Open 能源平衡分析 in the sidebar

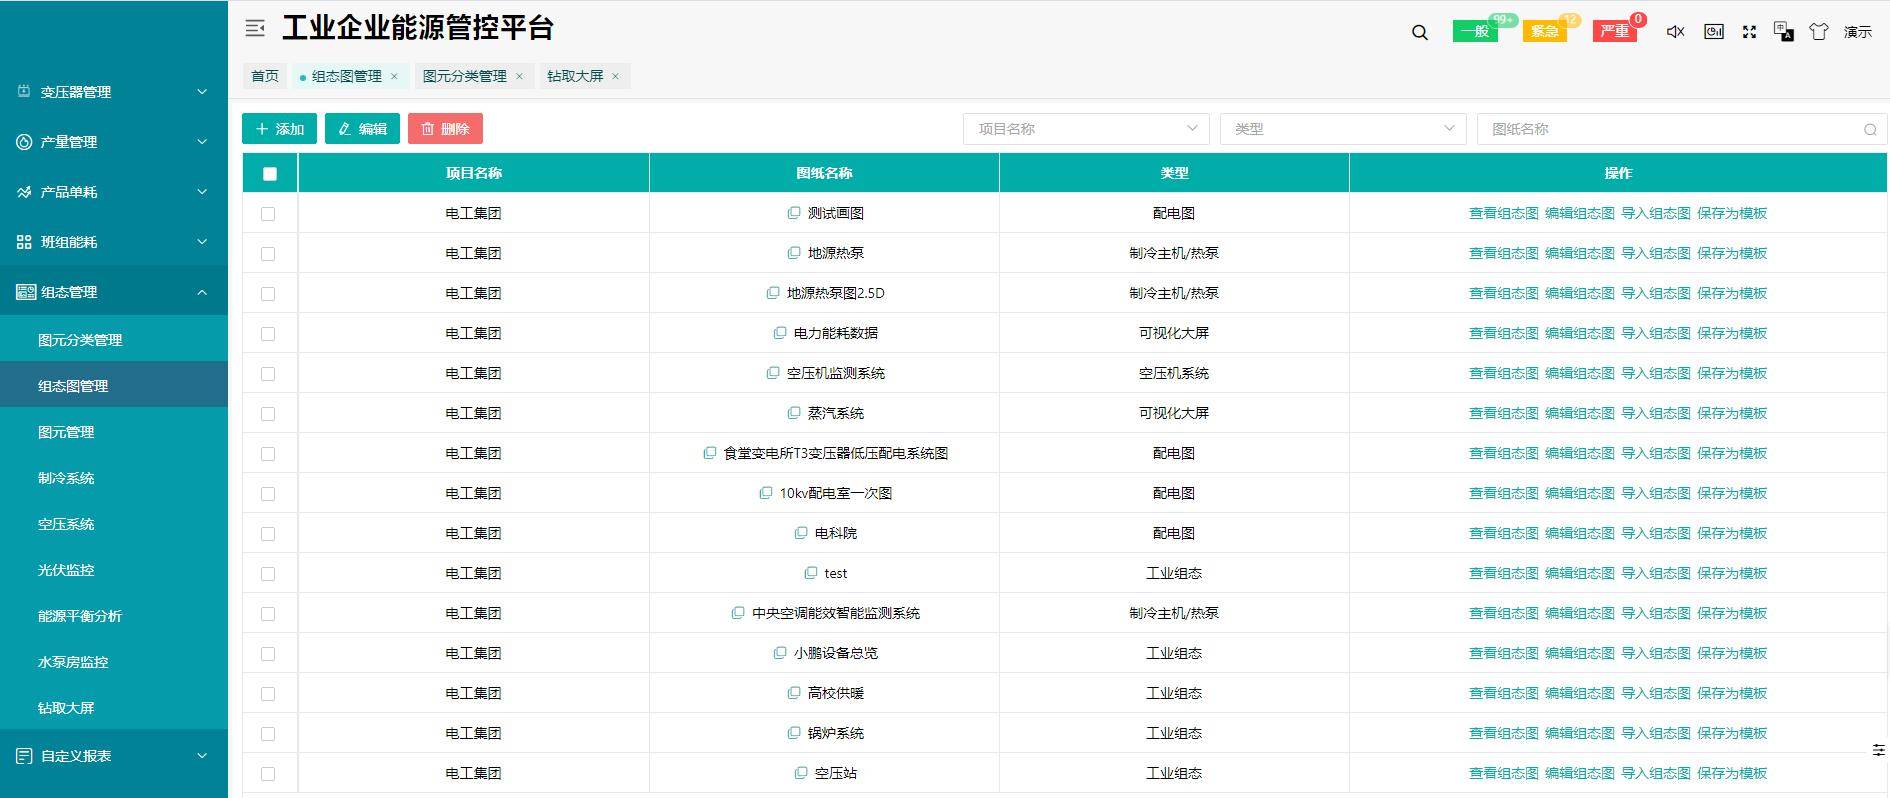click(114, 616)
